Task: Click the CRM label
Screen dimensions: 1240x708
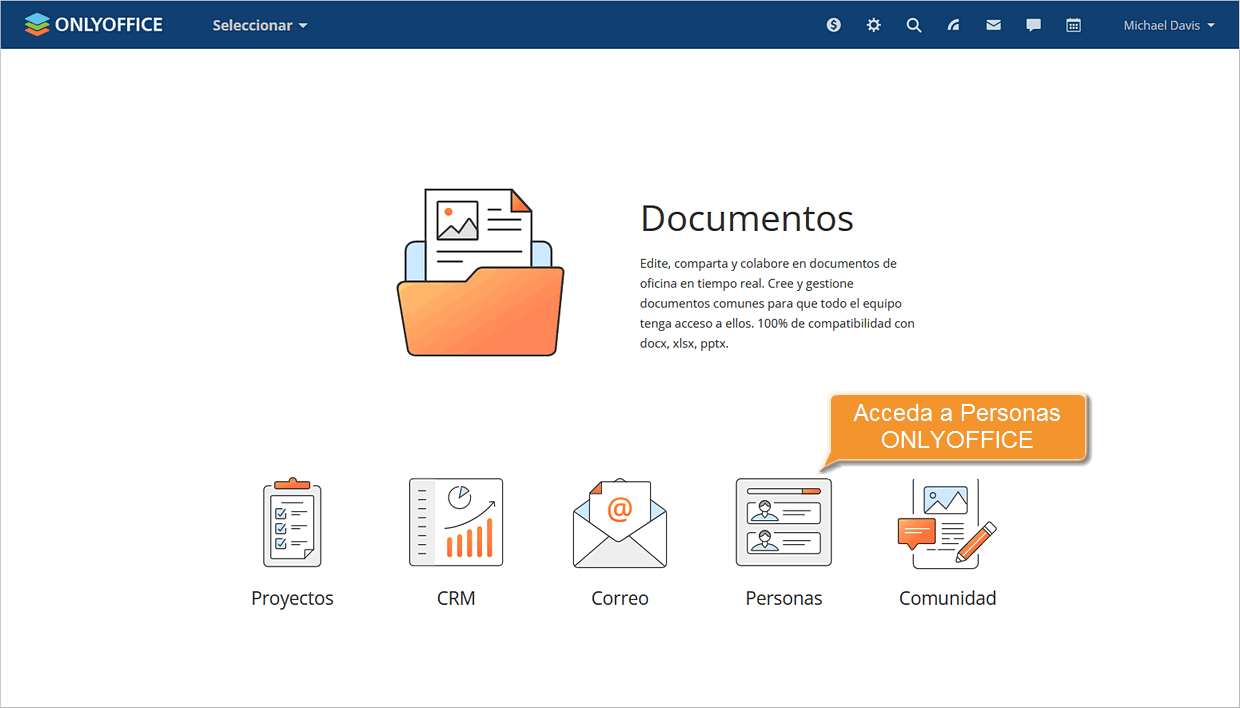Action: [x=456, y=598]
